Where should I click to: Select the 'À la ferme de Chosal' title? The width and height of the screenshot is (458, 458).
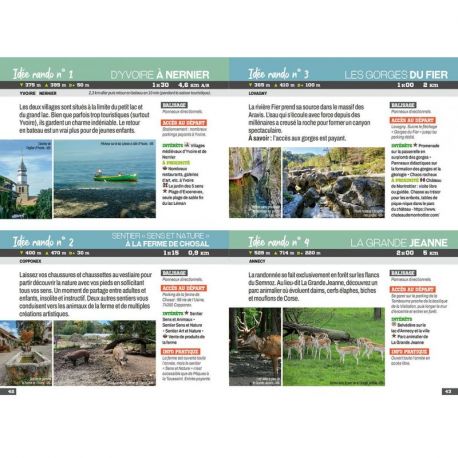[x=167, y=244]
